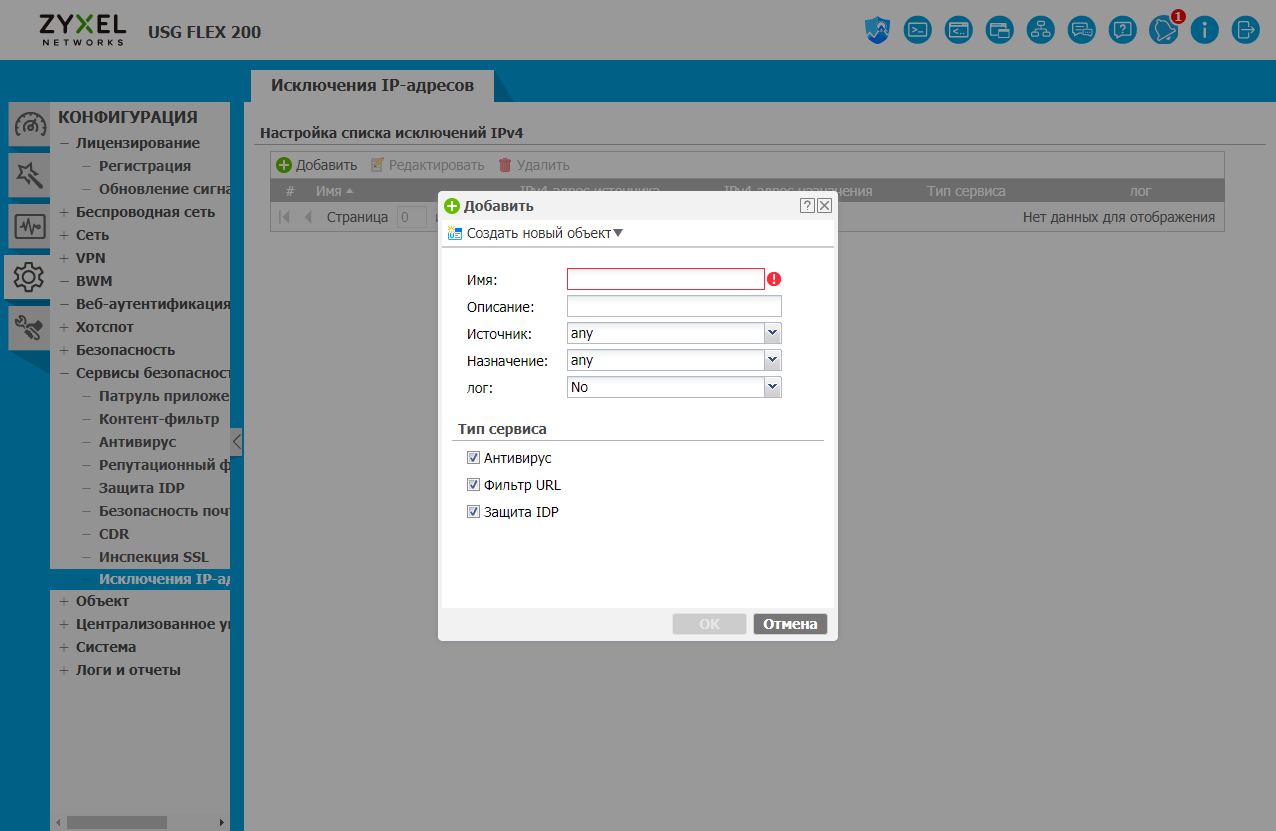1276x831 pixels.
Task: Collapse the navigation panel arrow handle
Action: pyautogui.click(x=236, y=442)
